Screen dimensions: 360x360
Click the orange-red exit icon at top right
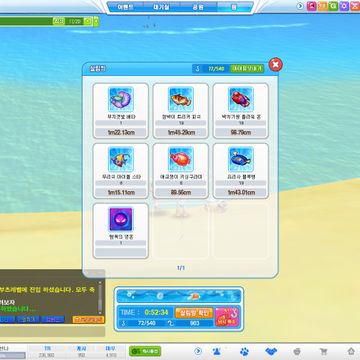[355, 6]
